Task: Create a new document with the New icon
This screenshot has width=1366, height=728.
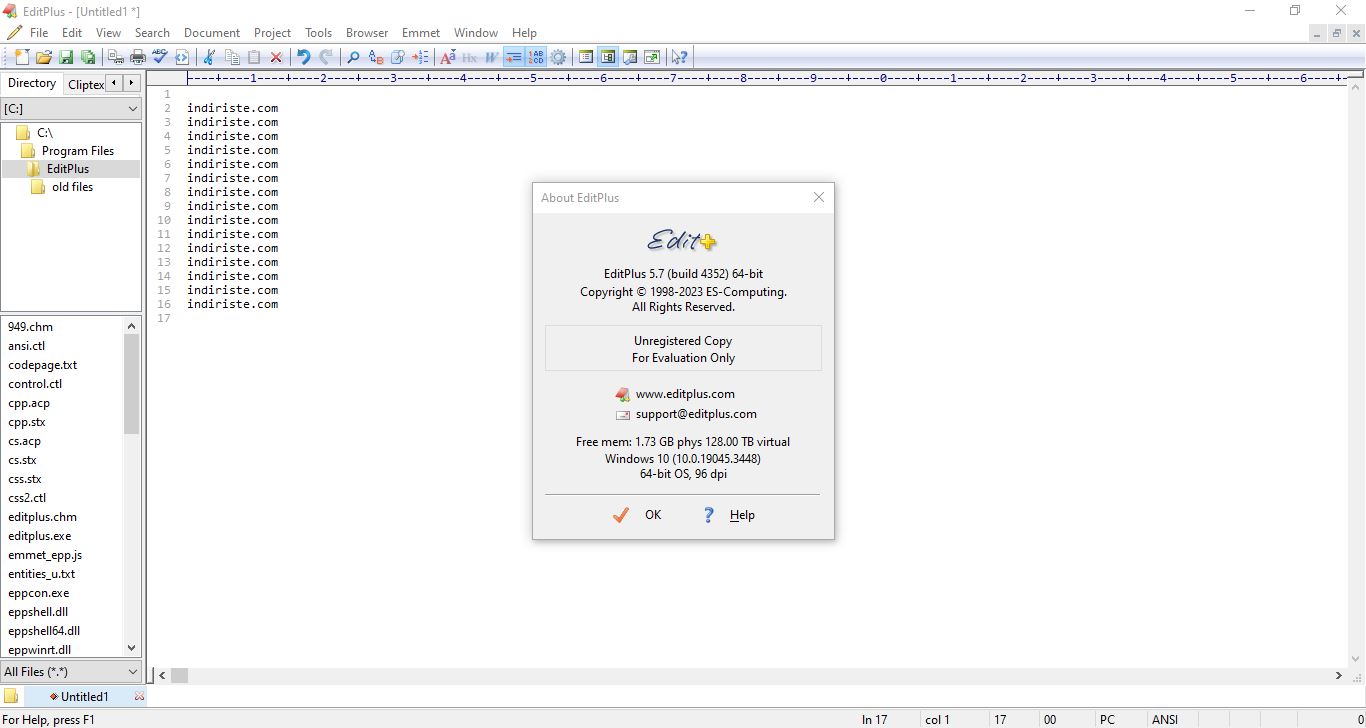Action: [x=22, y=57]
